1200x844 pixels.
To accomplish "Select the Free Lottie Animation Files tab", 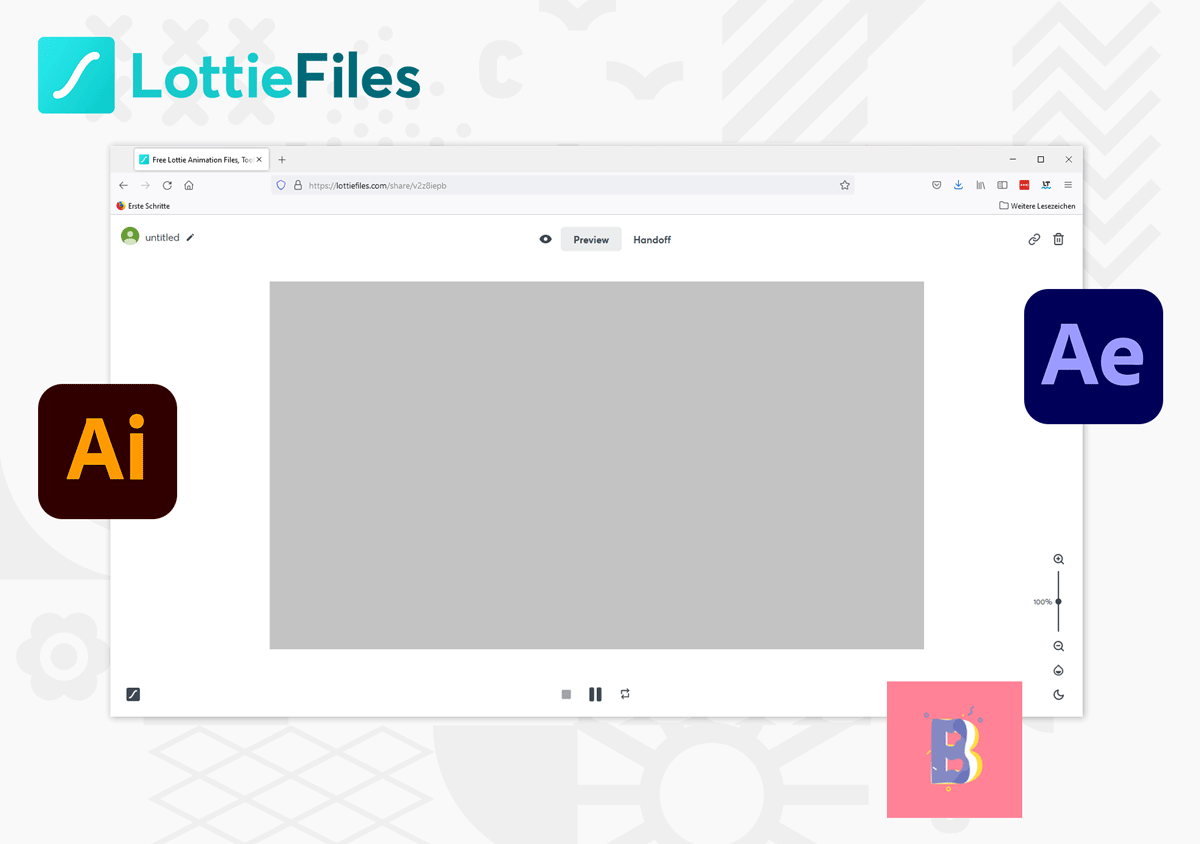I will [202, 160].
